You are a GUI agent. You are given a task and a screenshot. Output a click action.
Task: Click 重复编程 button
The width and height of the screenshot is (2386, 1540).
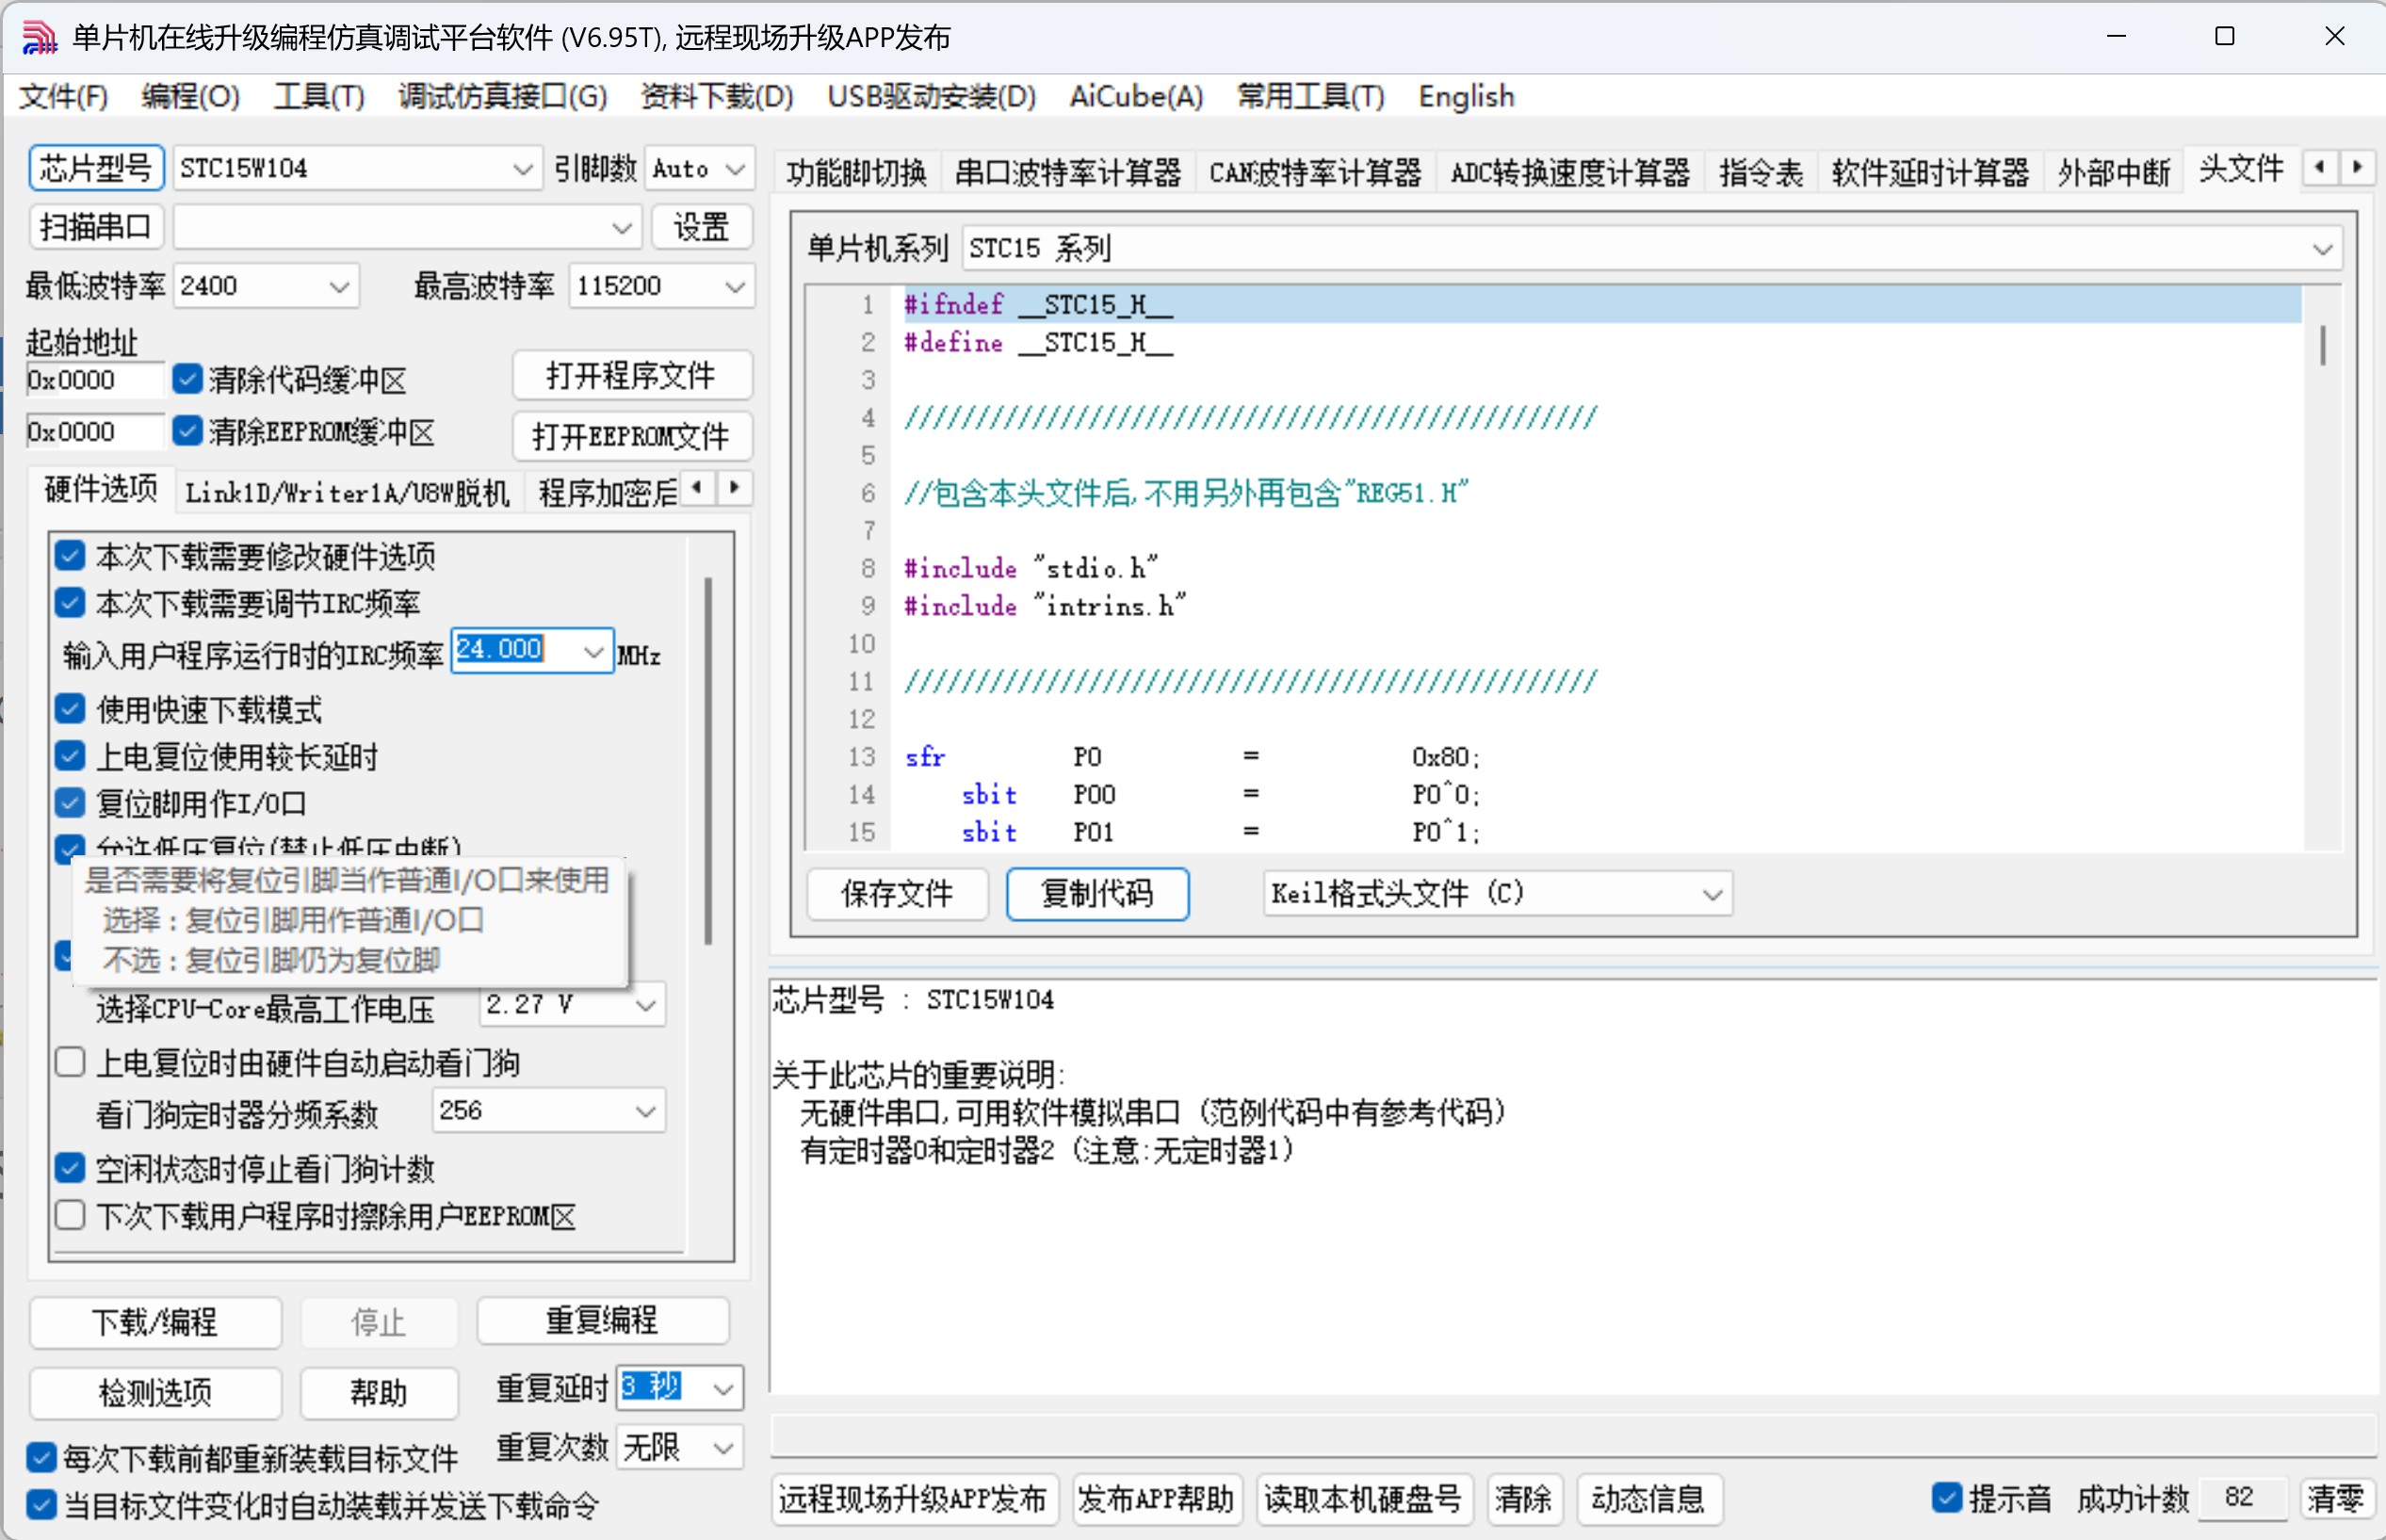click(x=602, y=1320)
